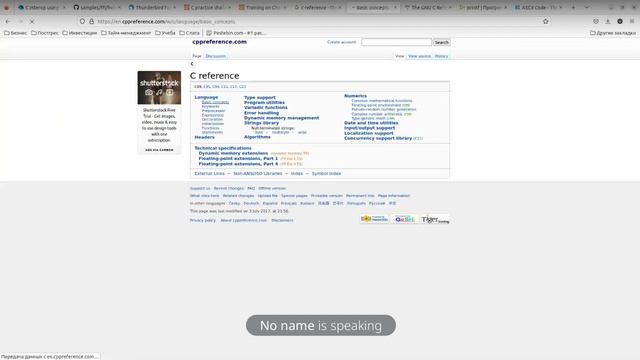Switch language to Deutsch
The height and width of the screenshot is (360, 640).
click(251, 203)
